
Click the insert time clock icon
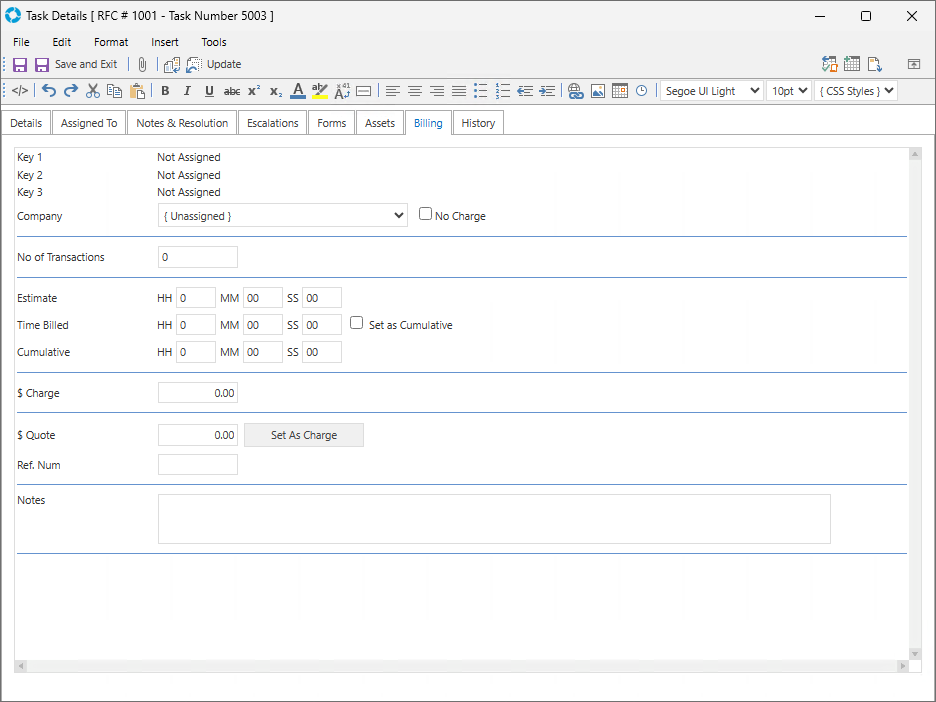pyautogui.click(x=641, y=91)
